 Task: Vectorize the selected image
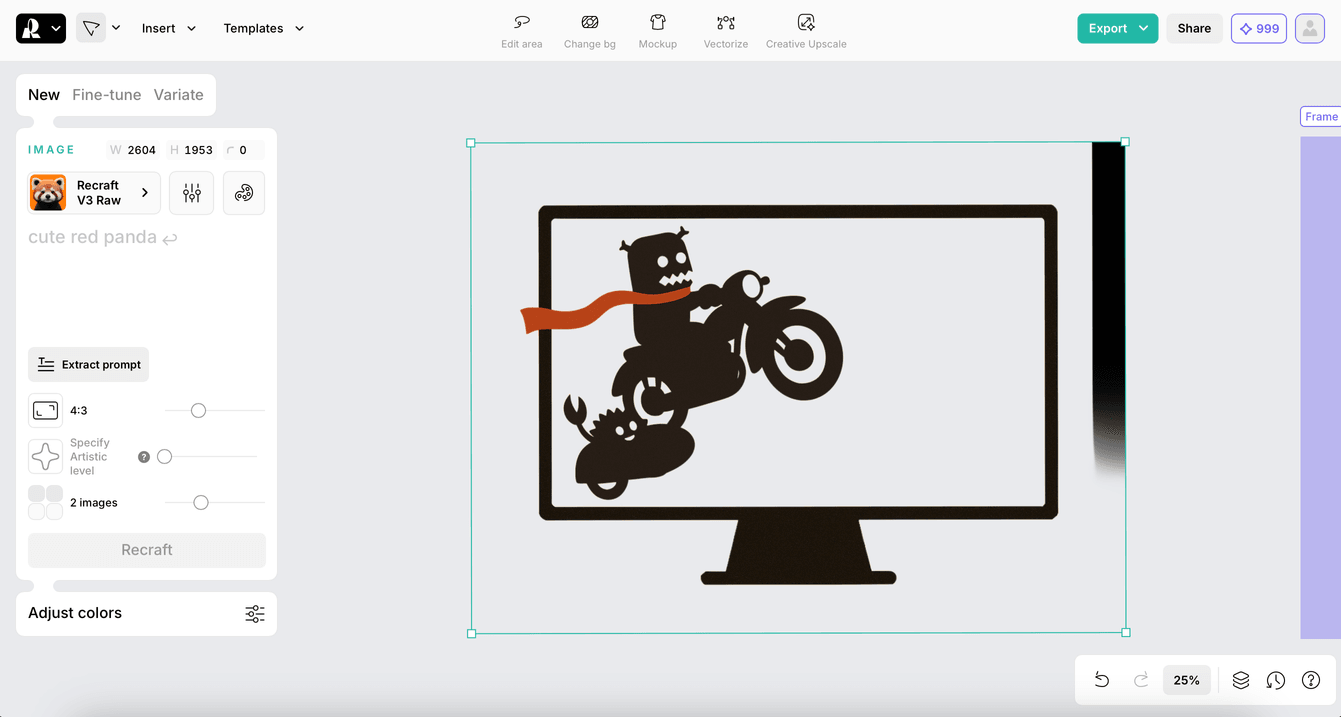pyautogui.click(x=725, y=31)
